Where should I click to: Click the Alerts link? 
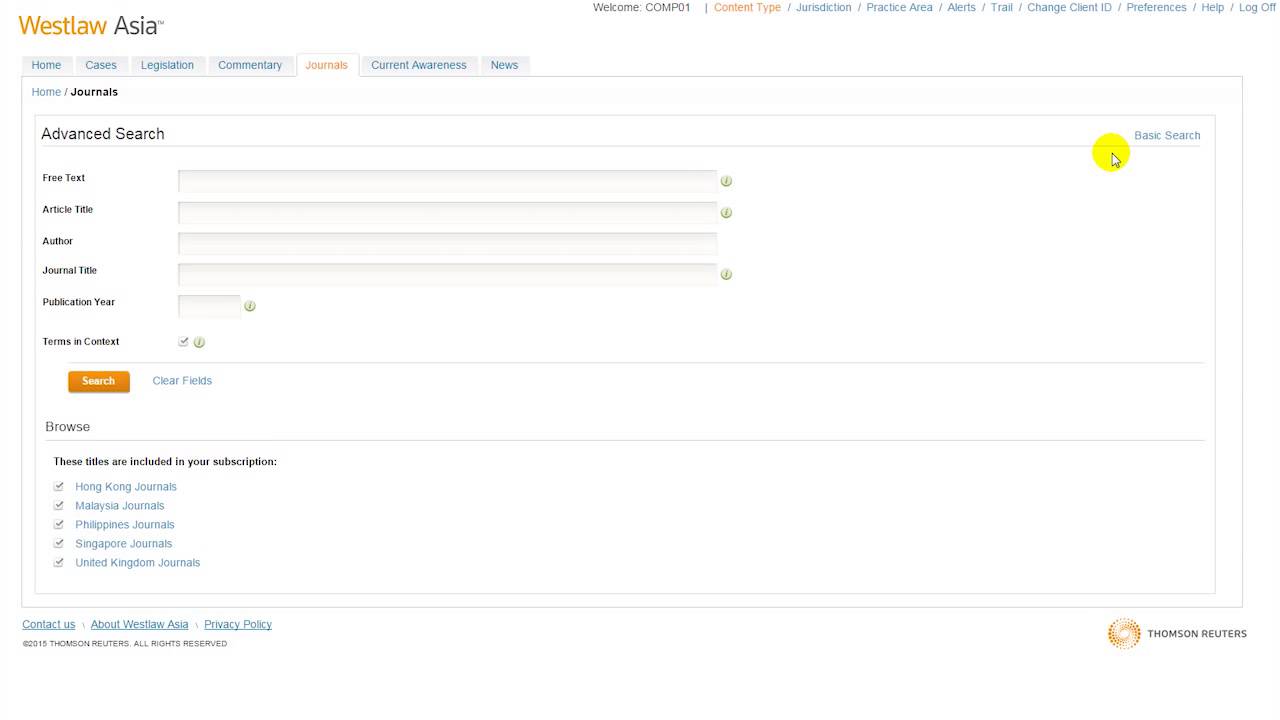pos(962,8)
